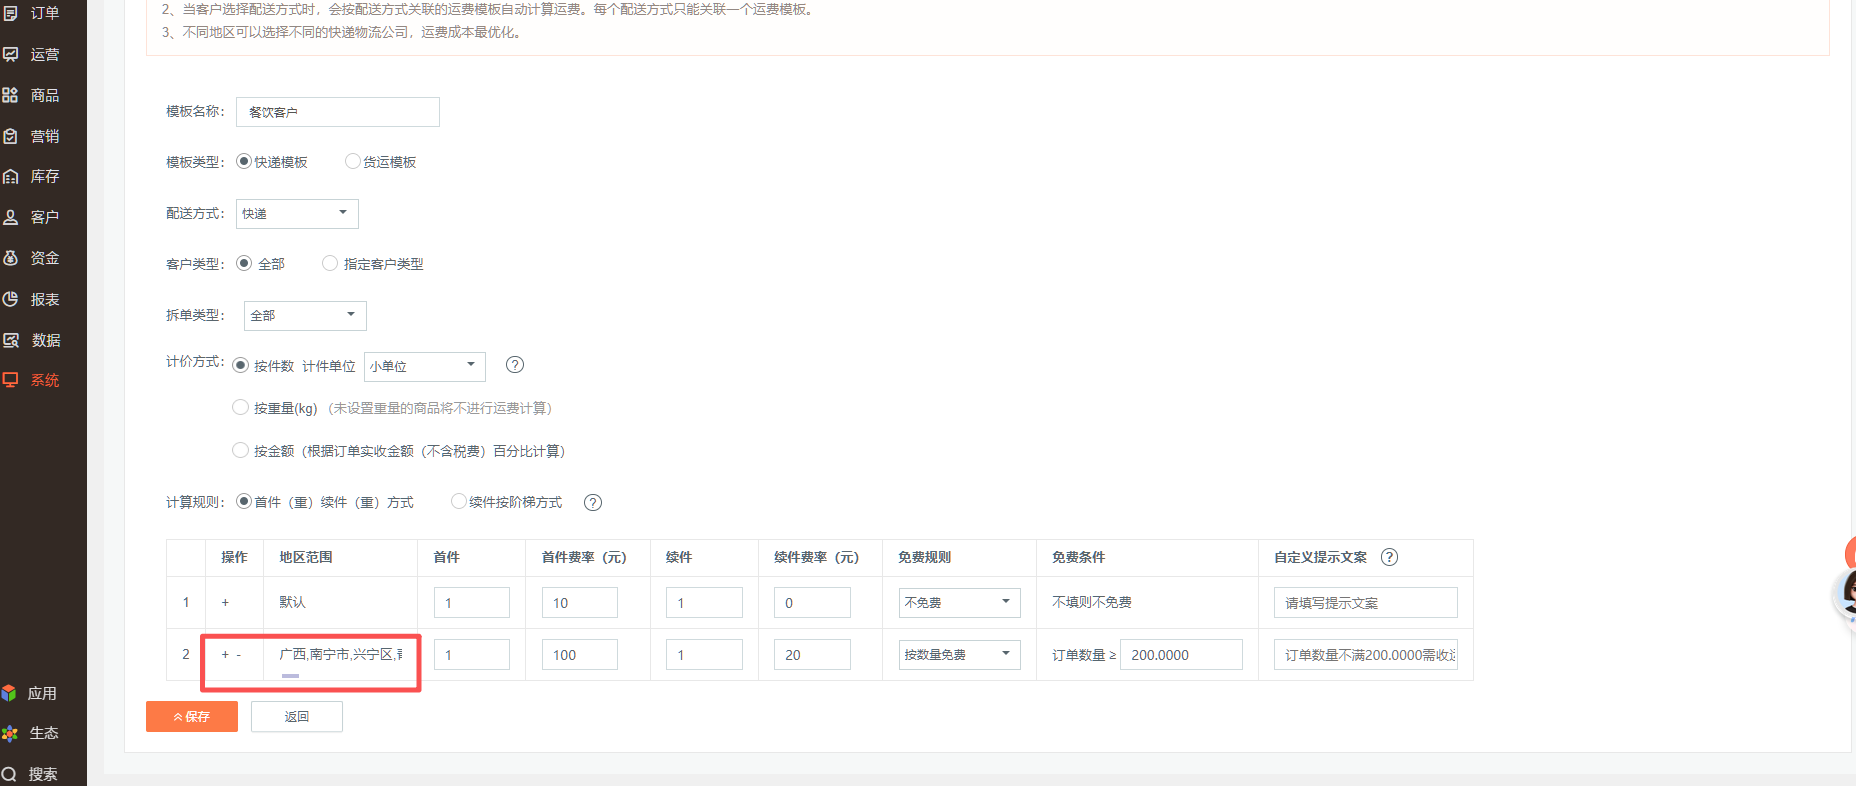Add a row using plus in 默认 row
This screenshot has width=1856, height=786.
tap(225, 602)
